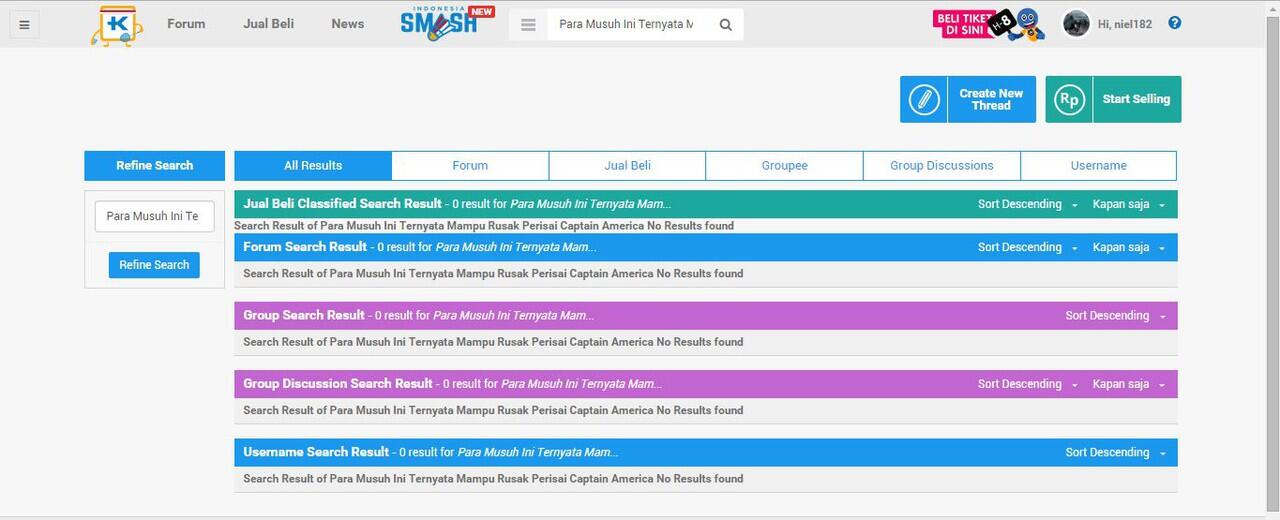Expand Sort Descending in Group Search results
Screen dimensions: 1280x520
1114,316
